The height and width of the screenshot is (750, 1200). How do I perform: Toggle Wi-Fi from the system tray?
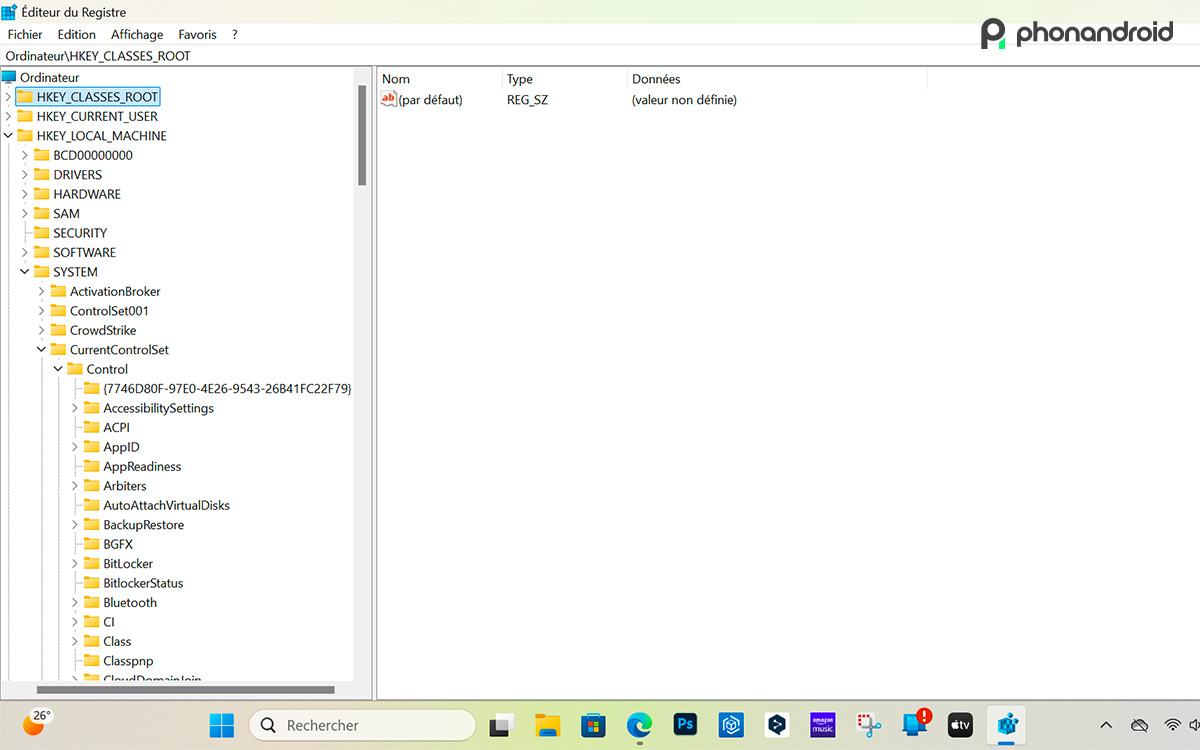click(1172, 724)
